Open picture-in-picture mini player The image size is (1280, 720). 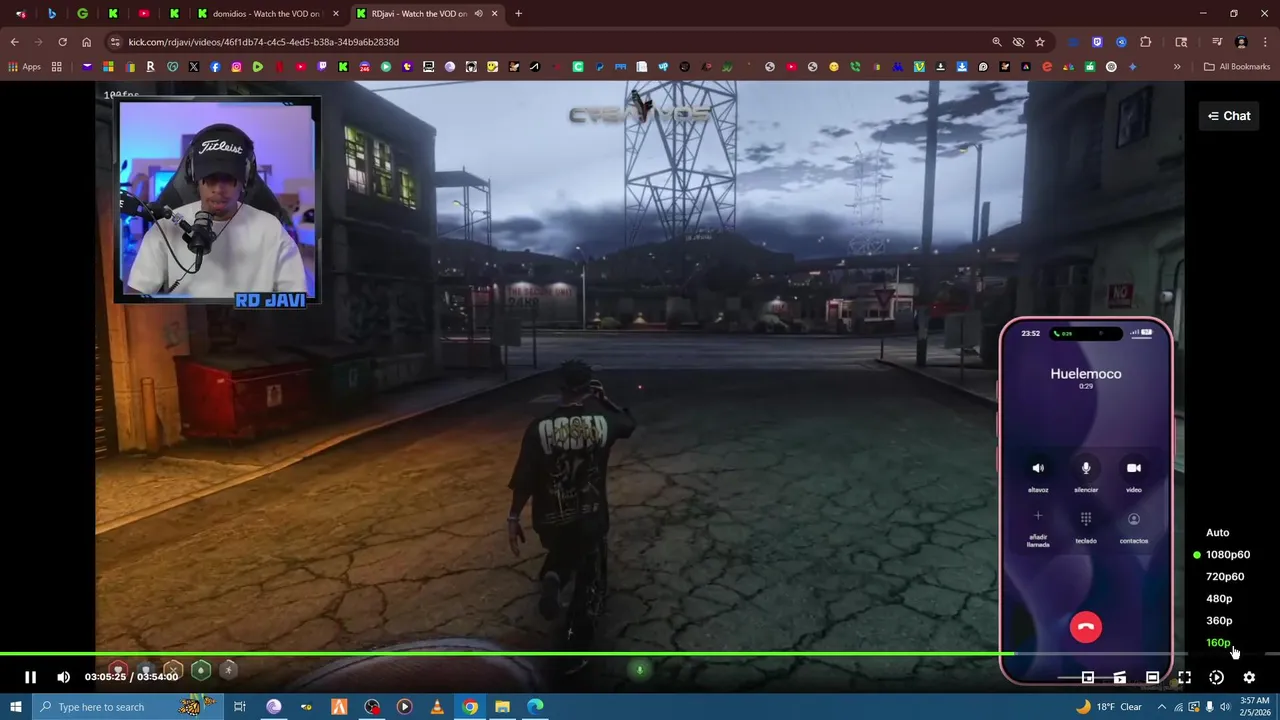[1088, 677]
